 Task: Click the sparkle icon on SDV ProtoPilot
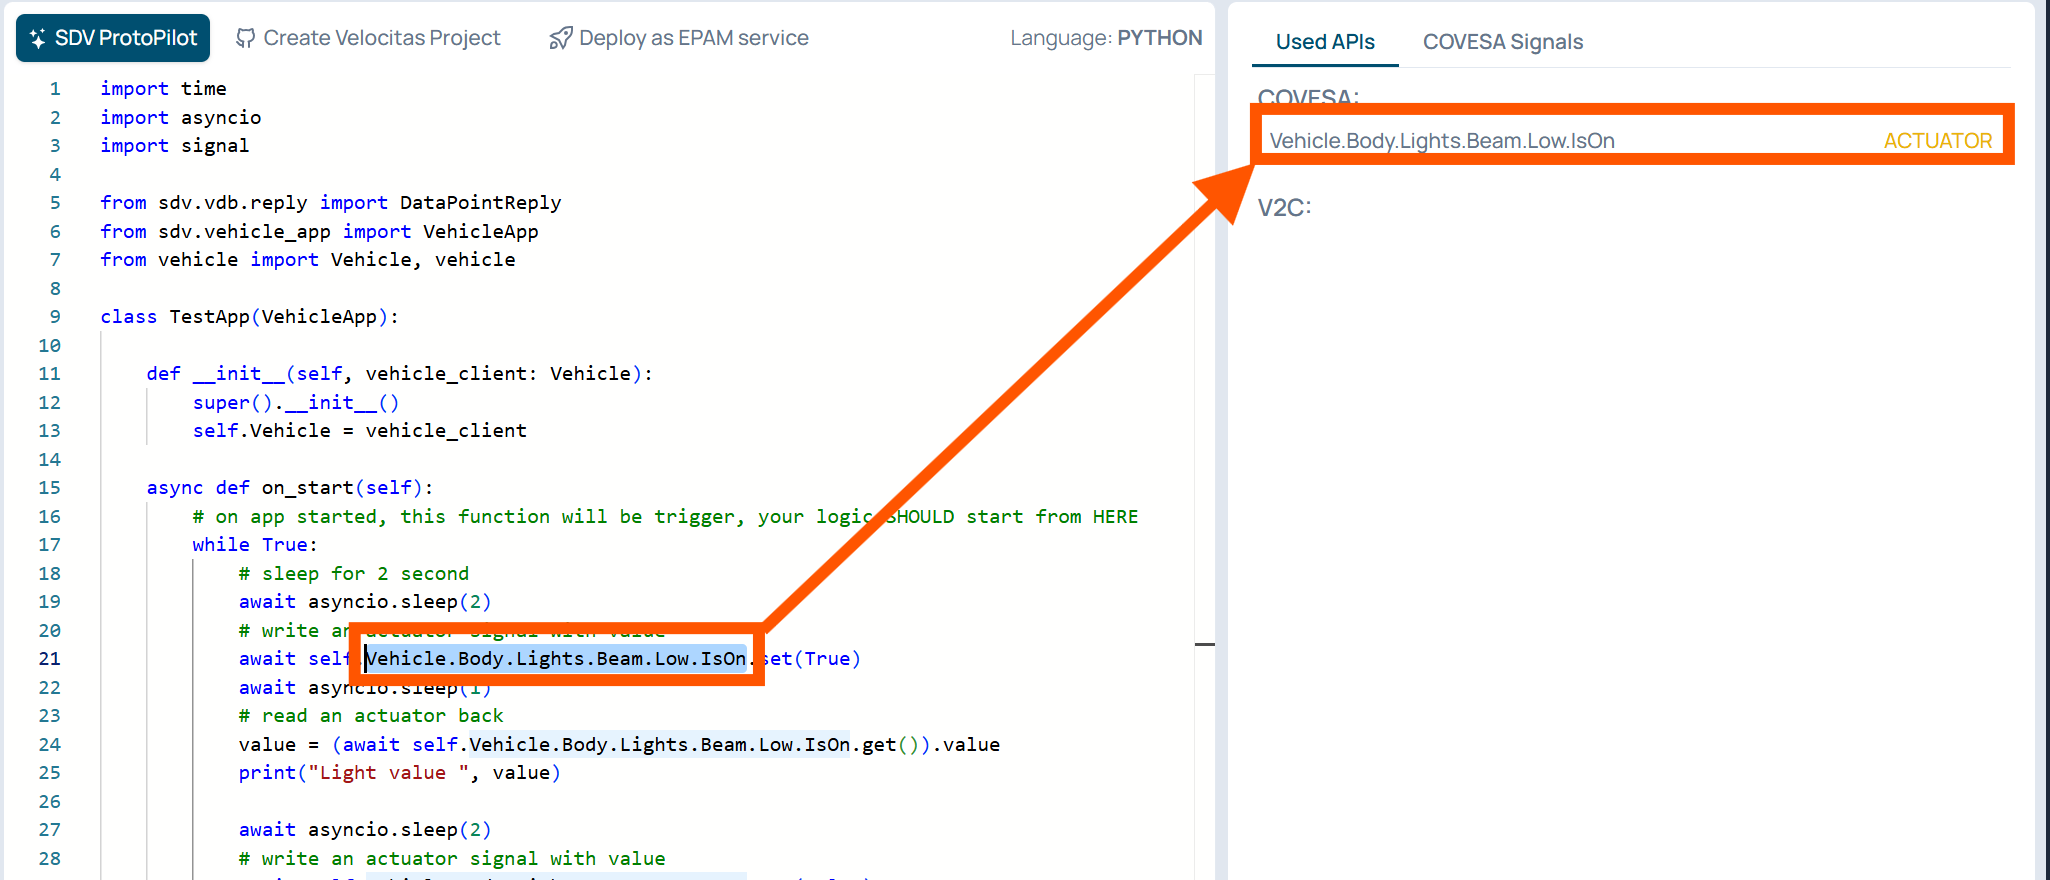(38, 39)
